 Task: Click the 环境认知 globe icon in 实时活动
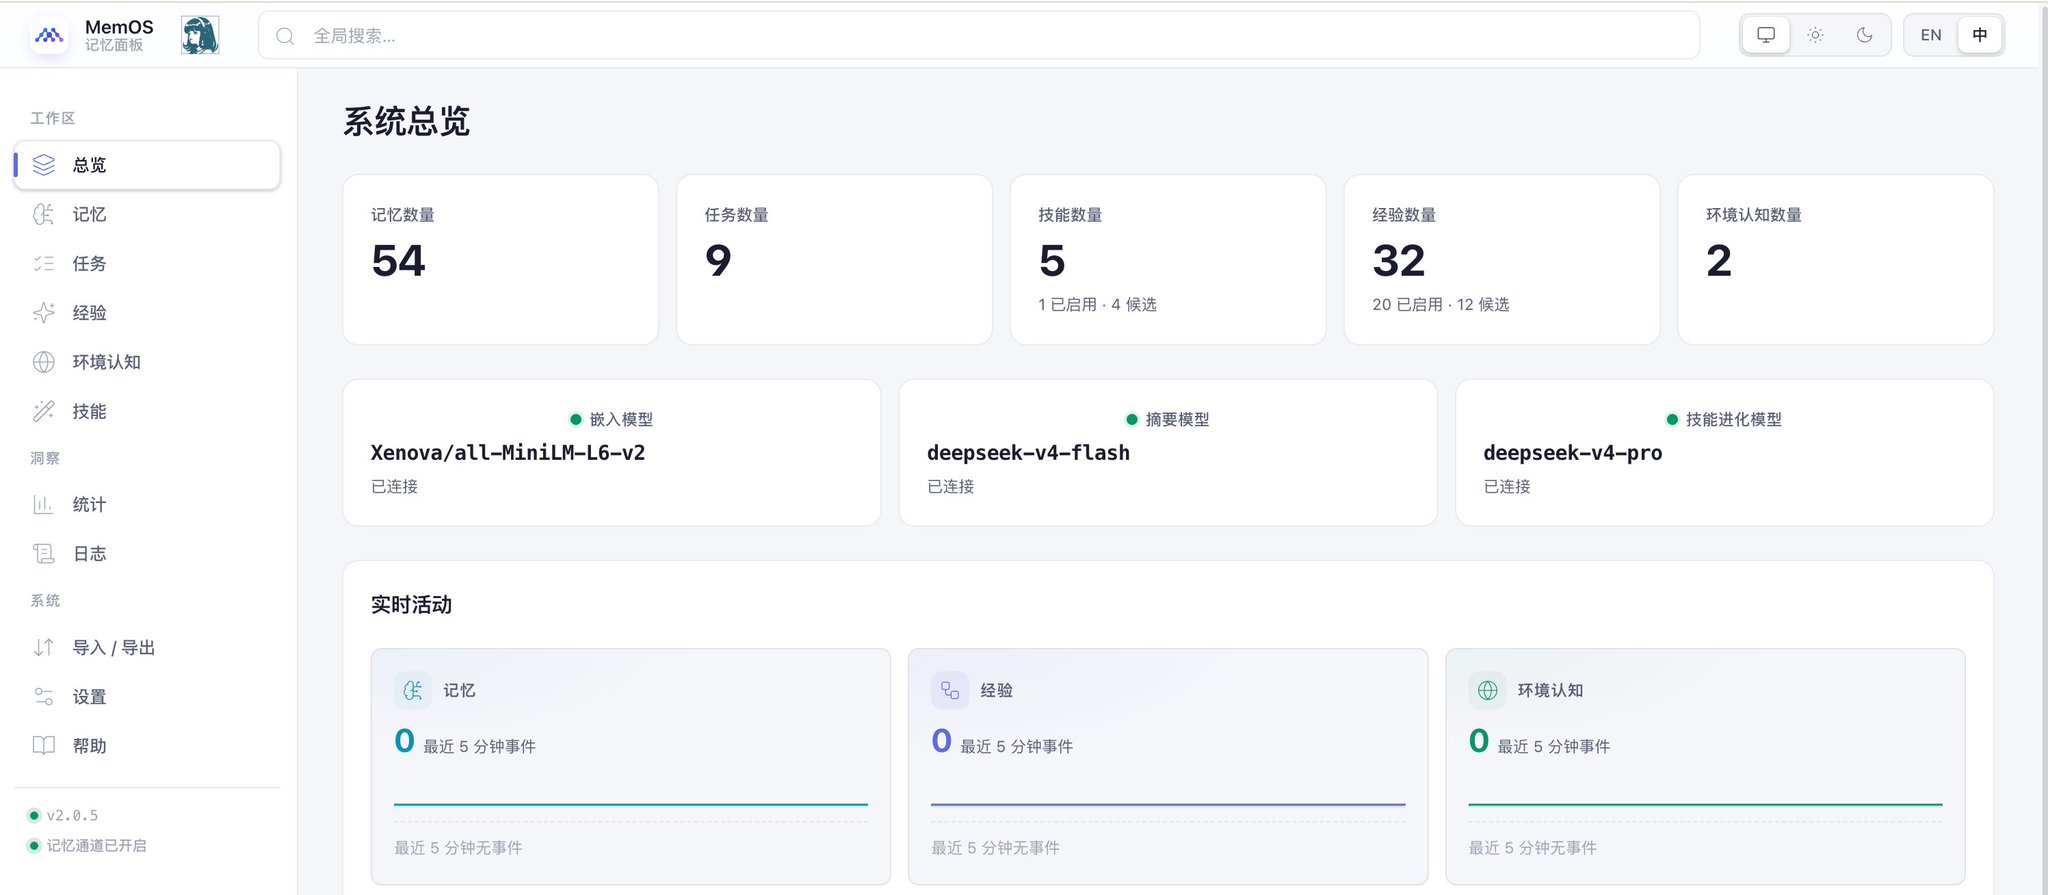1487,690
